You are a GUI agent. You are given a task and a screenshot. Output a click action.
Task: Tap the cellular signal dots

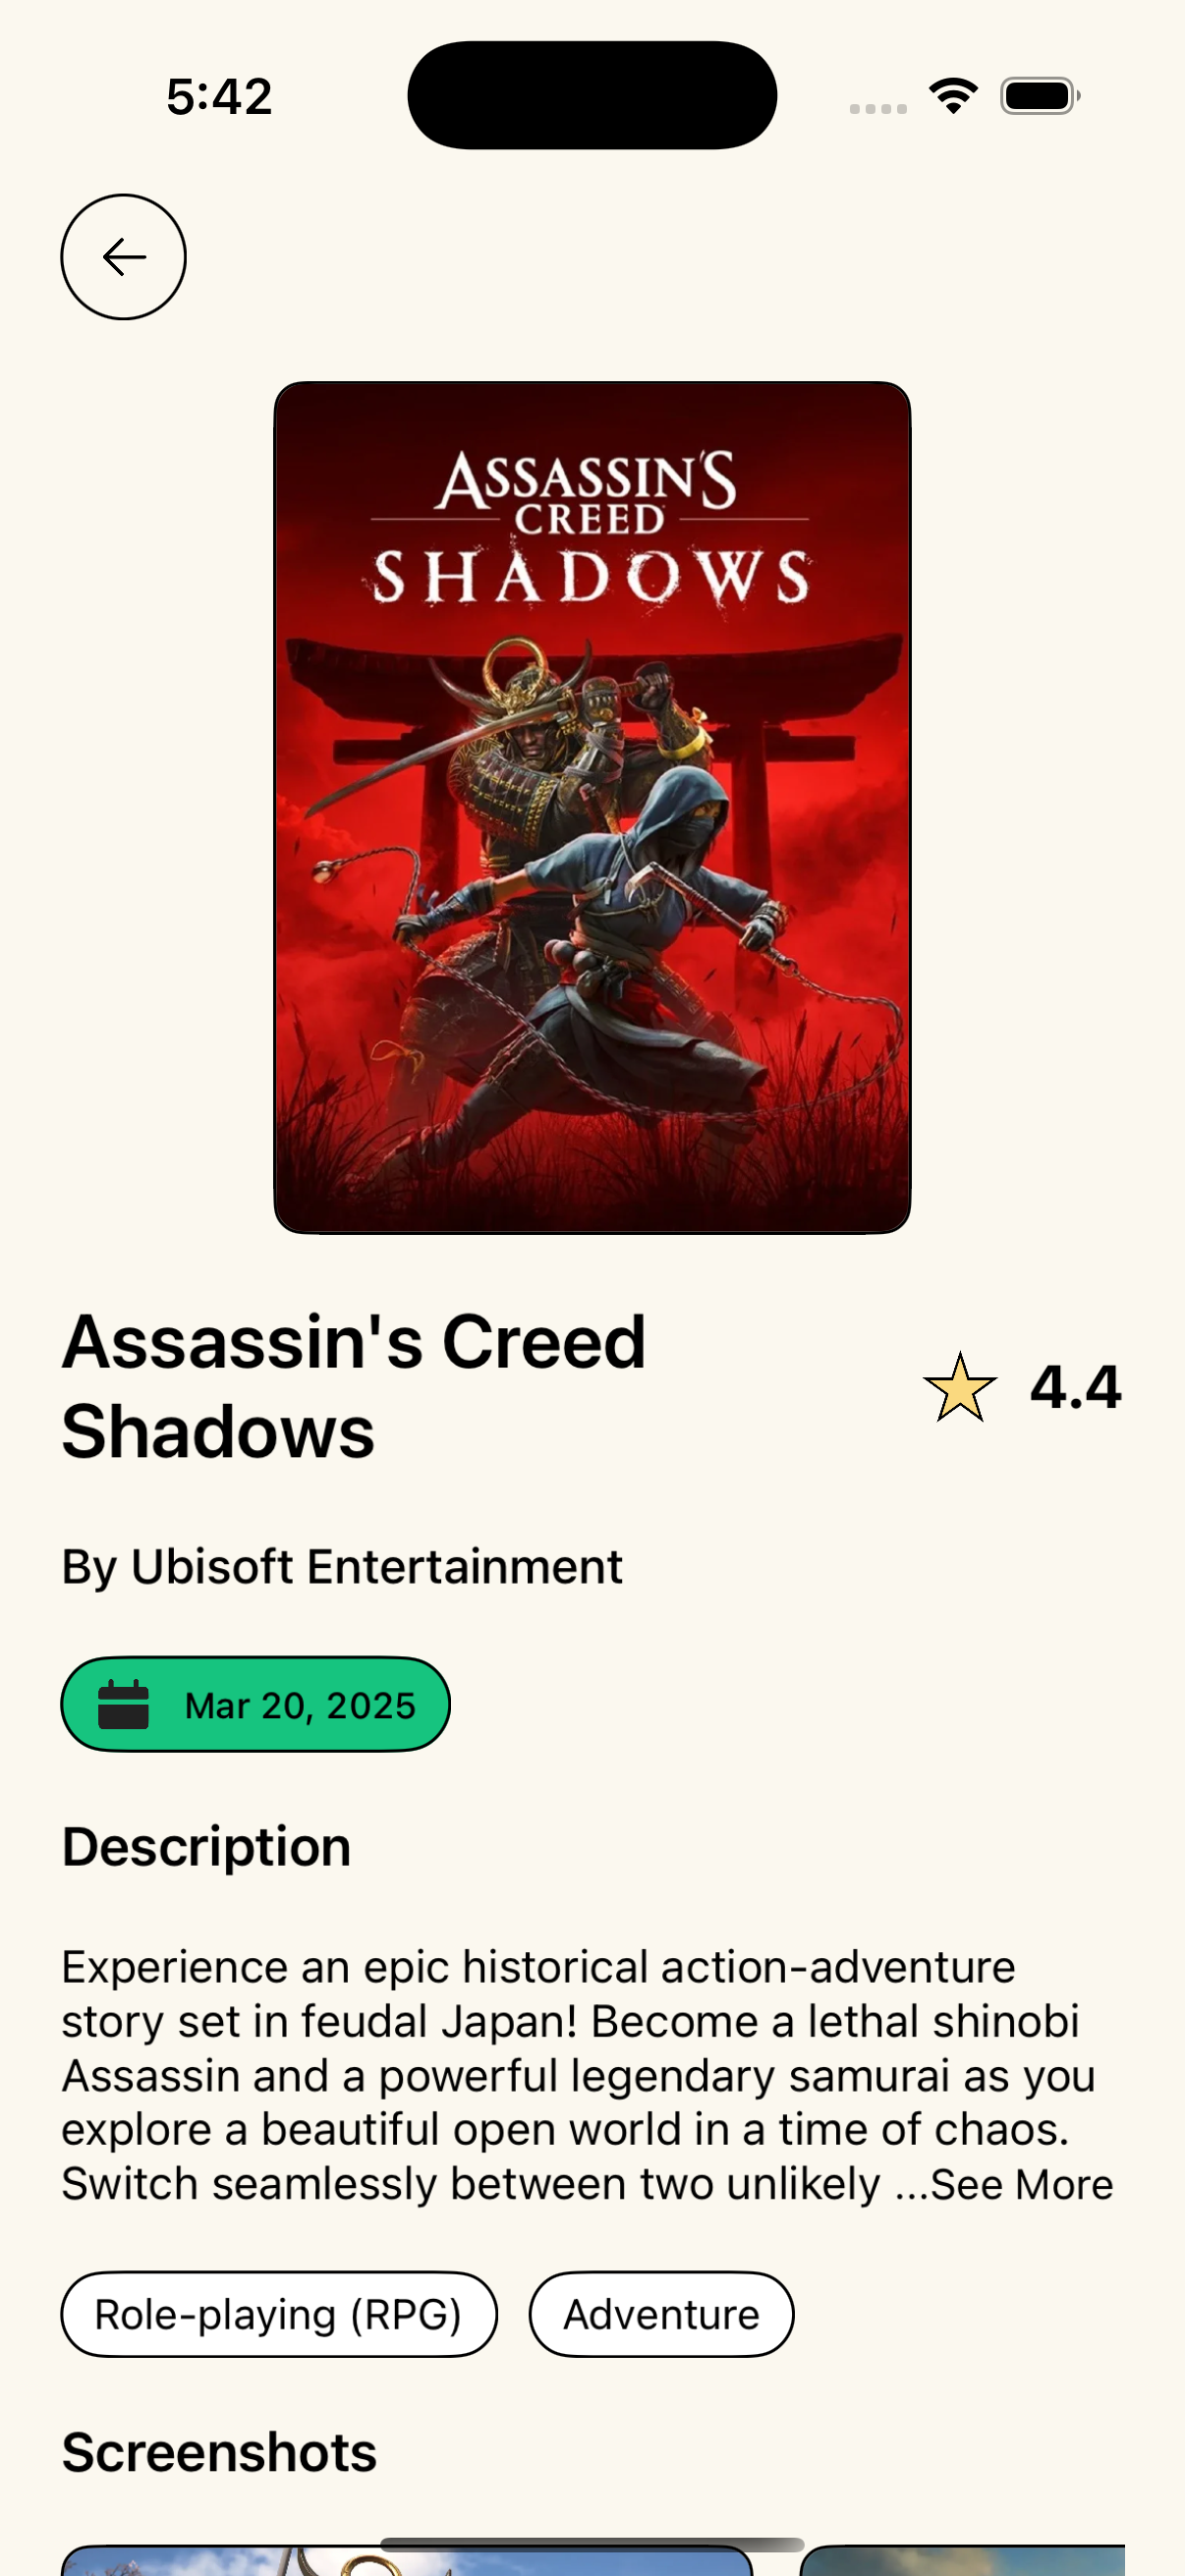(878, 108)
